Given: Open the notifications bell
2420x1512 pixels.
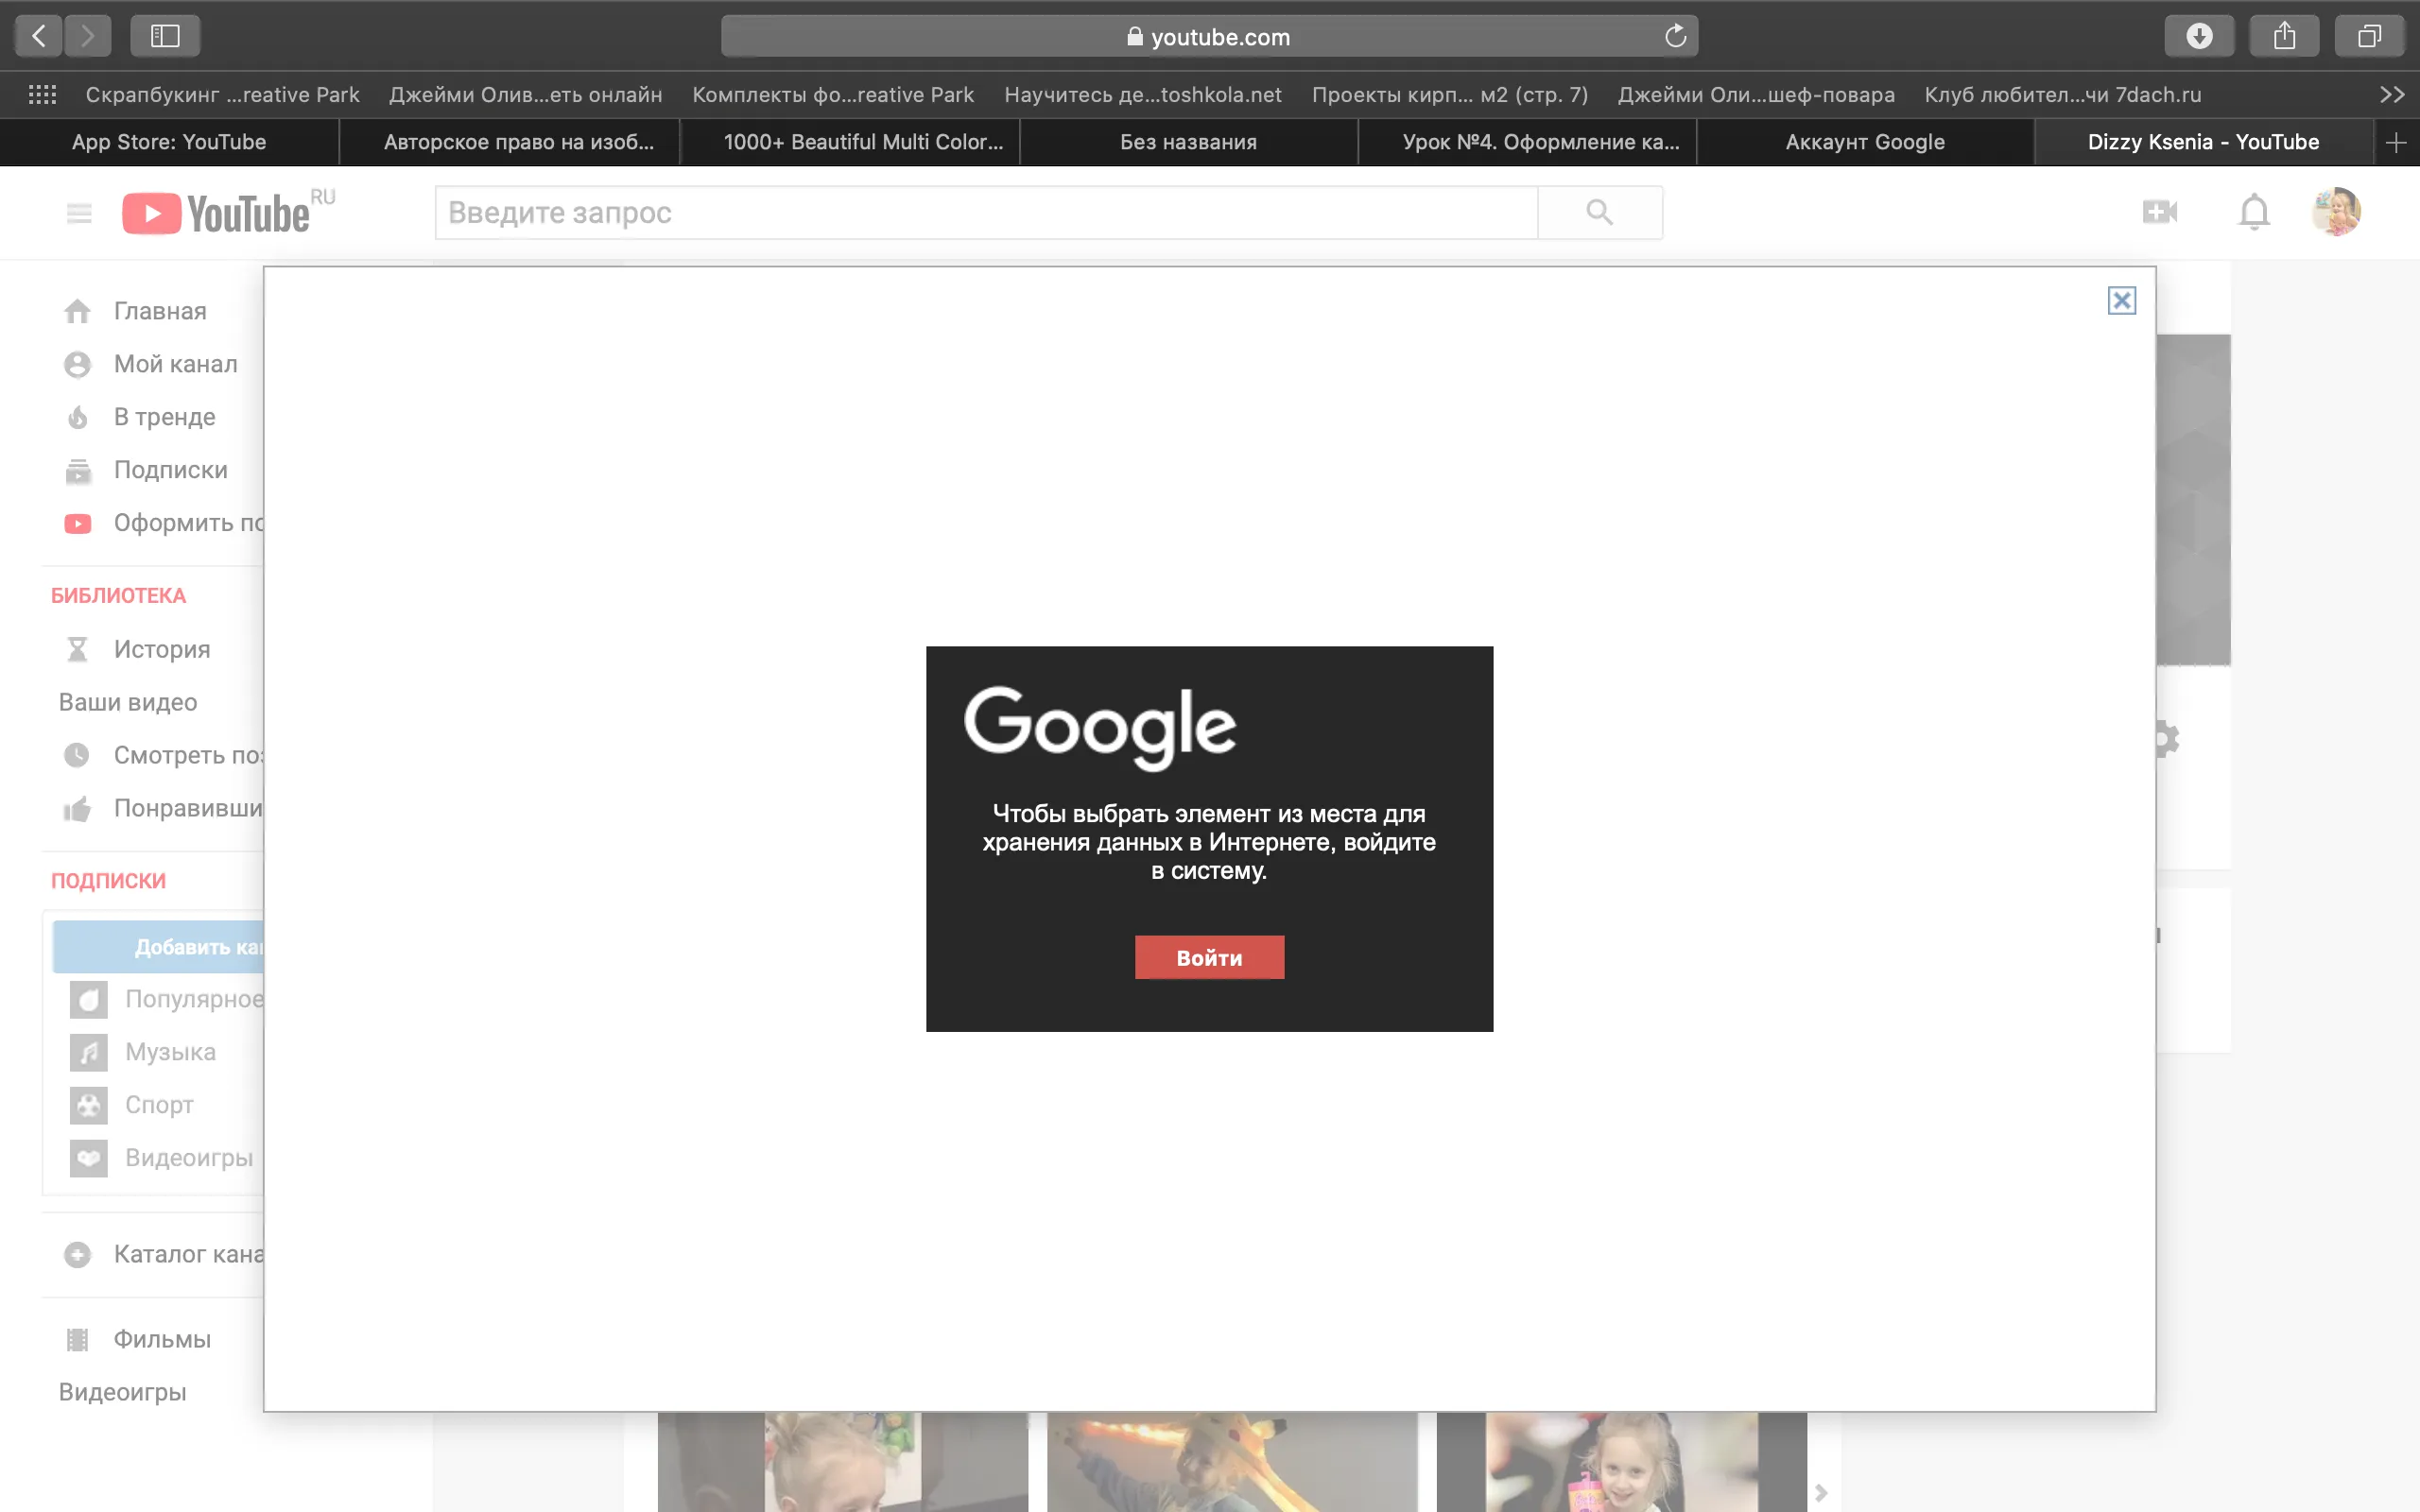Looking at the screenshot, I should tap(2254, 212).
